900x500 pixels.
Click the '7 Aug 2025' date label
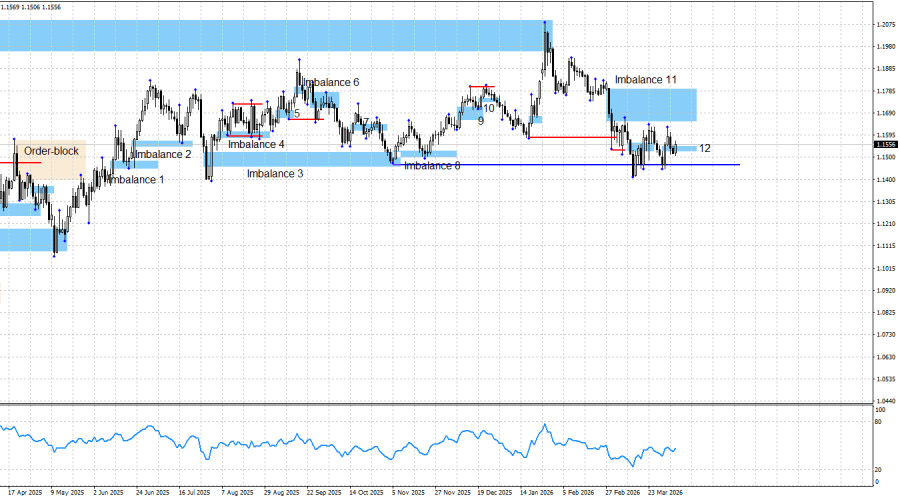[x=237, y=493]
